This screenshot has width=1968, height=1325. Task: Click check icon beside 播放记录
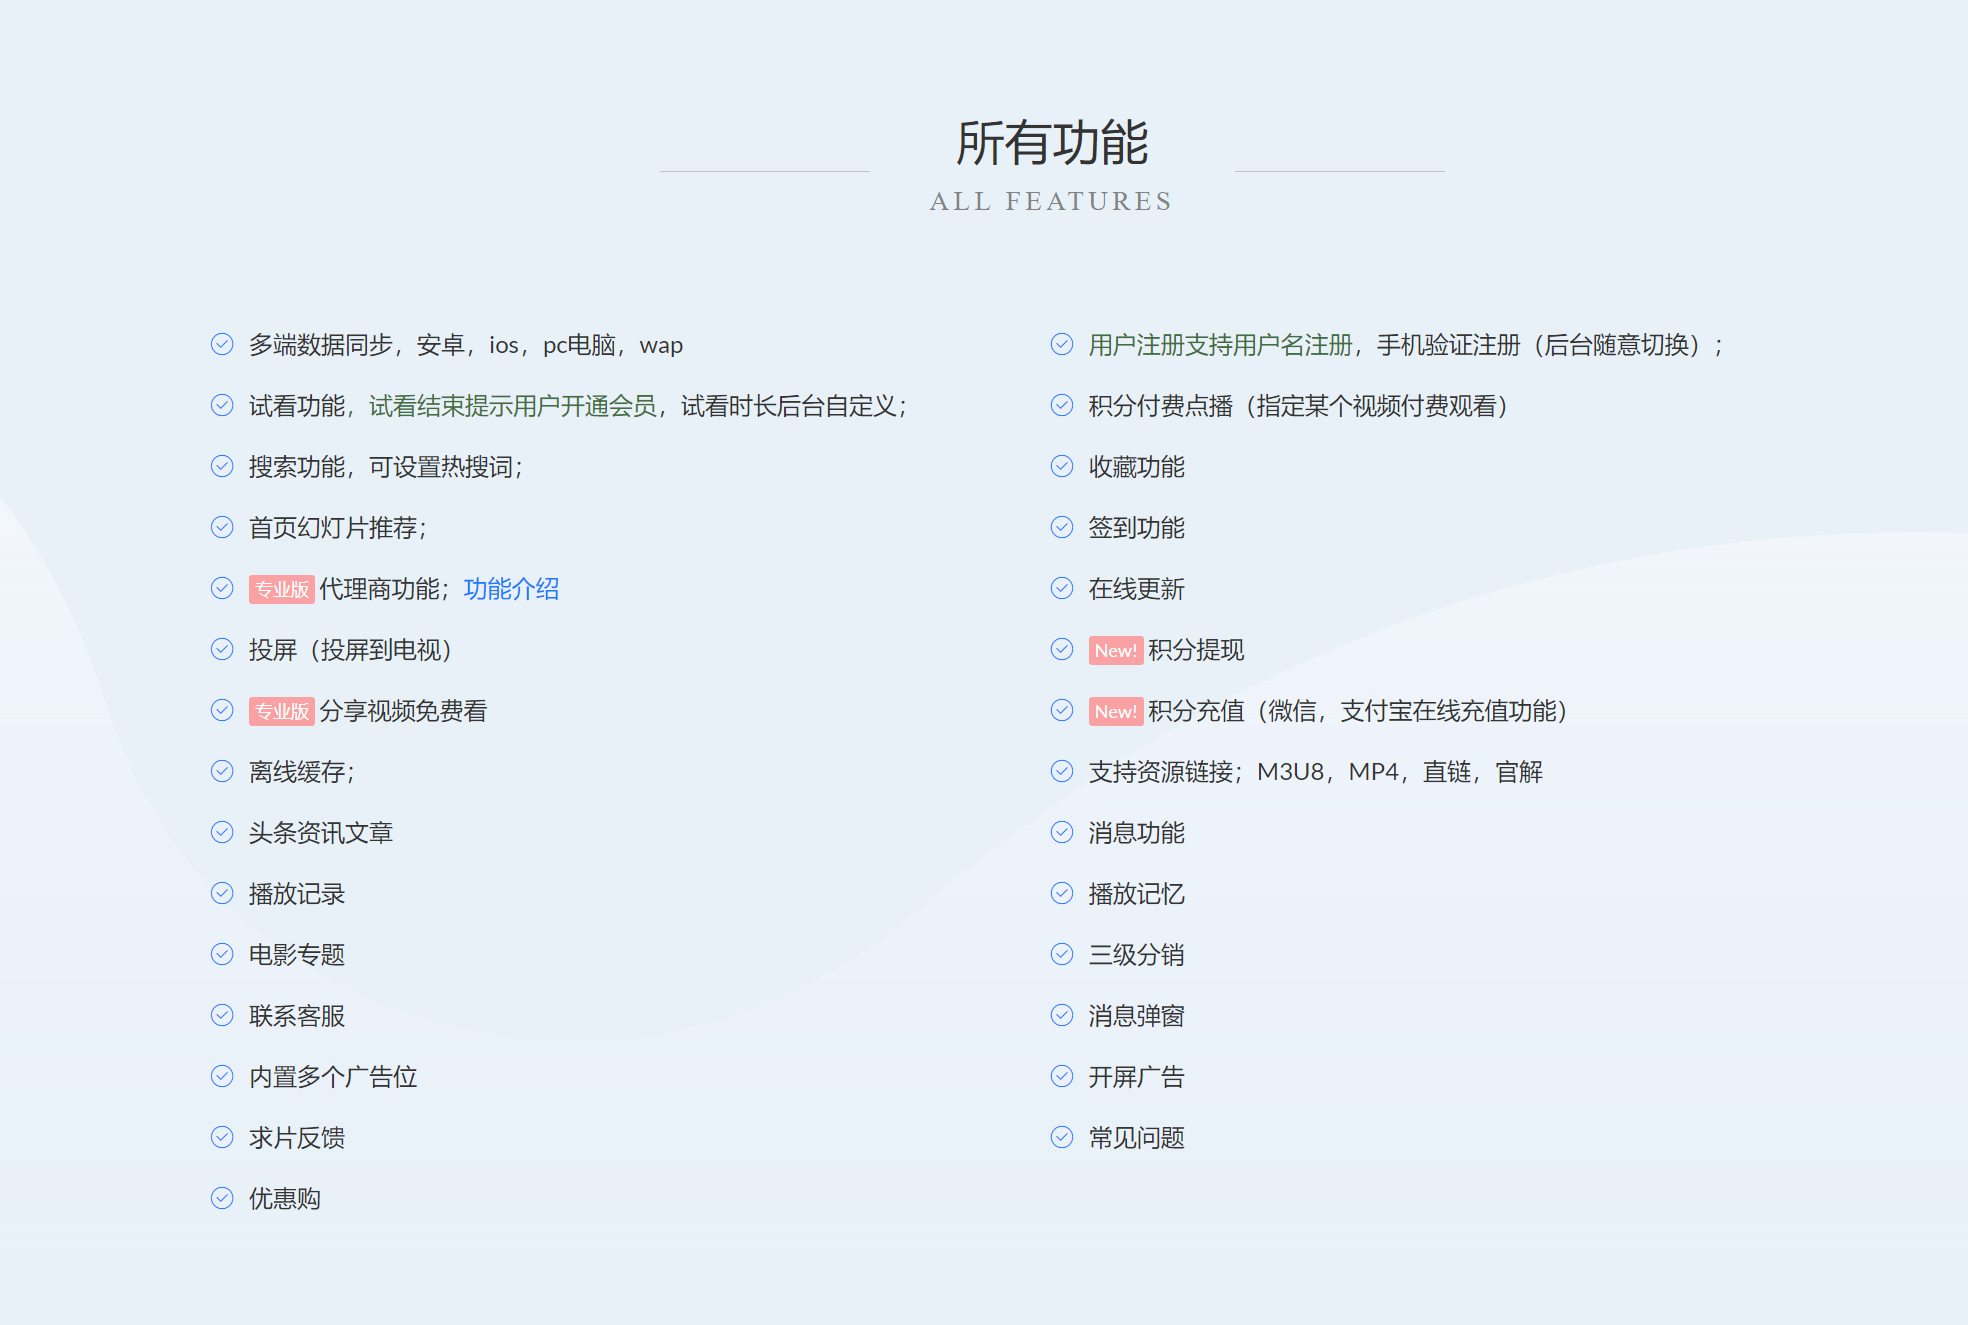click(222, 894)
